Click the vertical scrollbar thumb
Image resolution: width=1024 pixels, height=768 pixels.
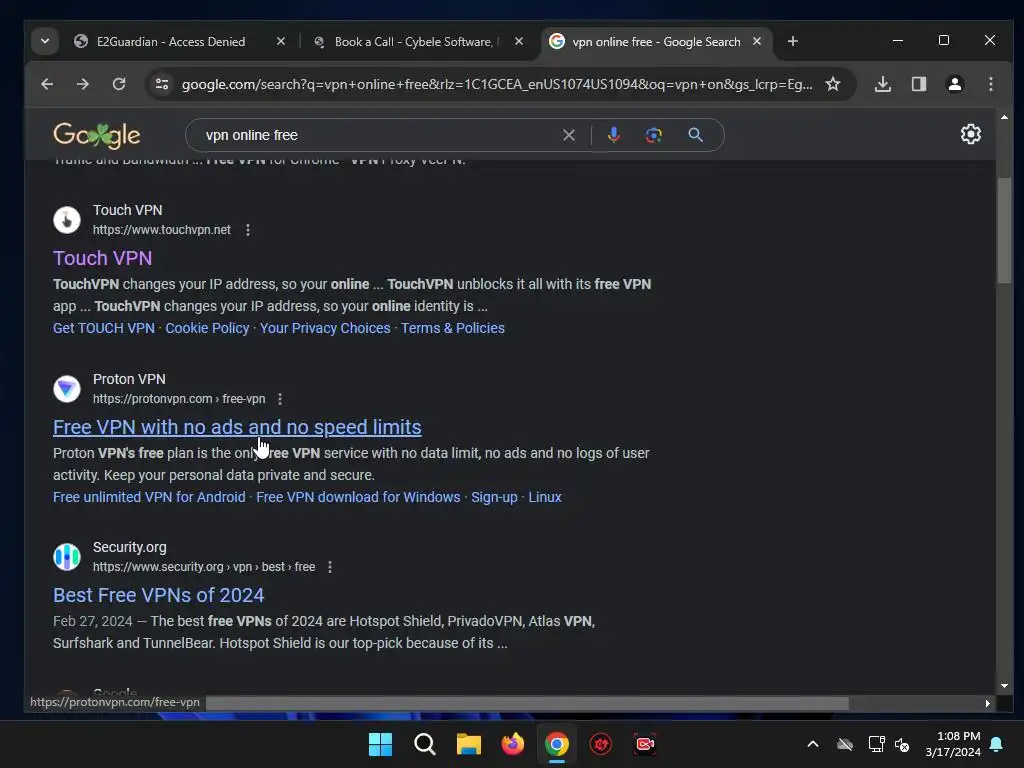tap(1004, 230)
